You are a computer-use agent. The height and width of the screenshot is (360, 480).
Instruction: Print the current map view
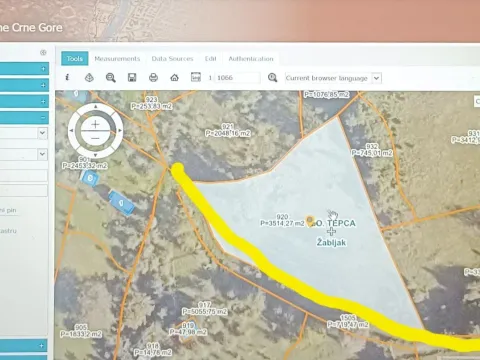pyautogui.click(x=153, y=78)
